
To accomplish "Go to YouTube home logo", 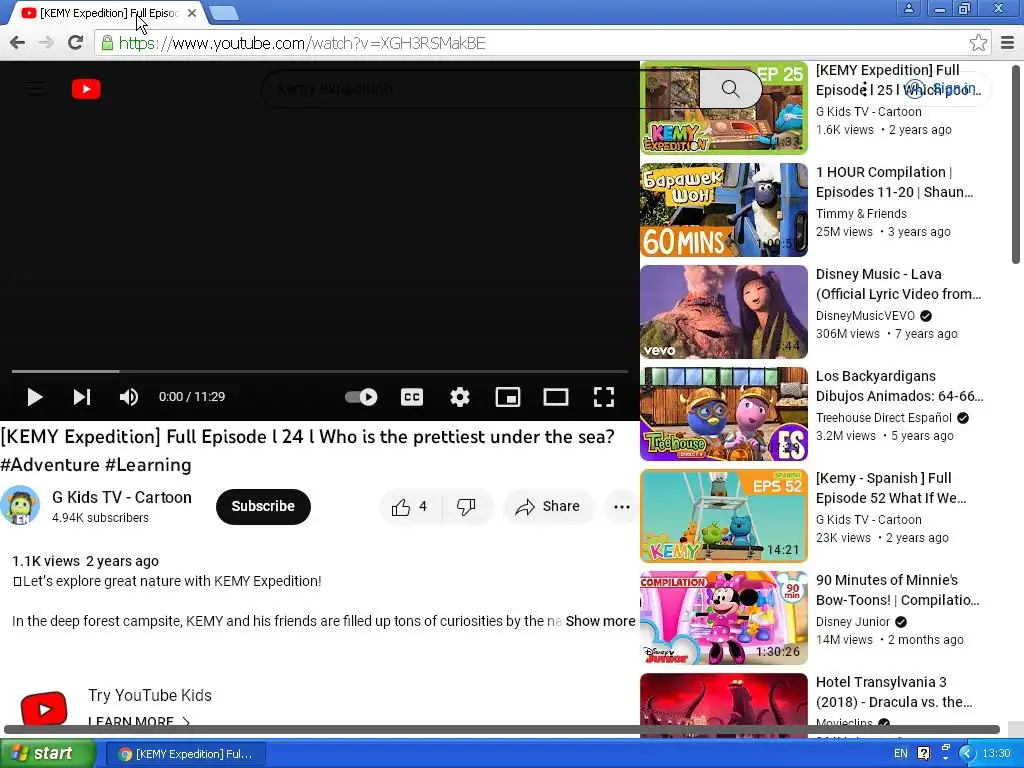I will pyautogui.click(x=86, y=89).
